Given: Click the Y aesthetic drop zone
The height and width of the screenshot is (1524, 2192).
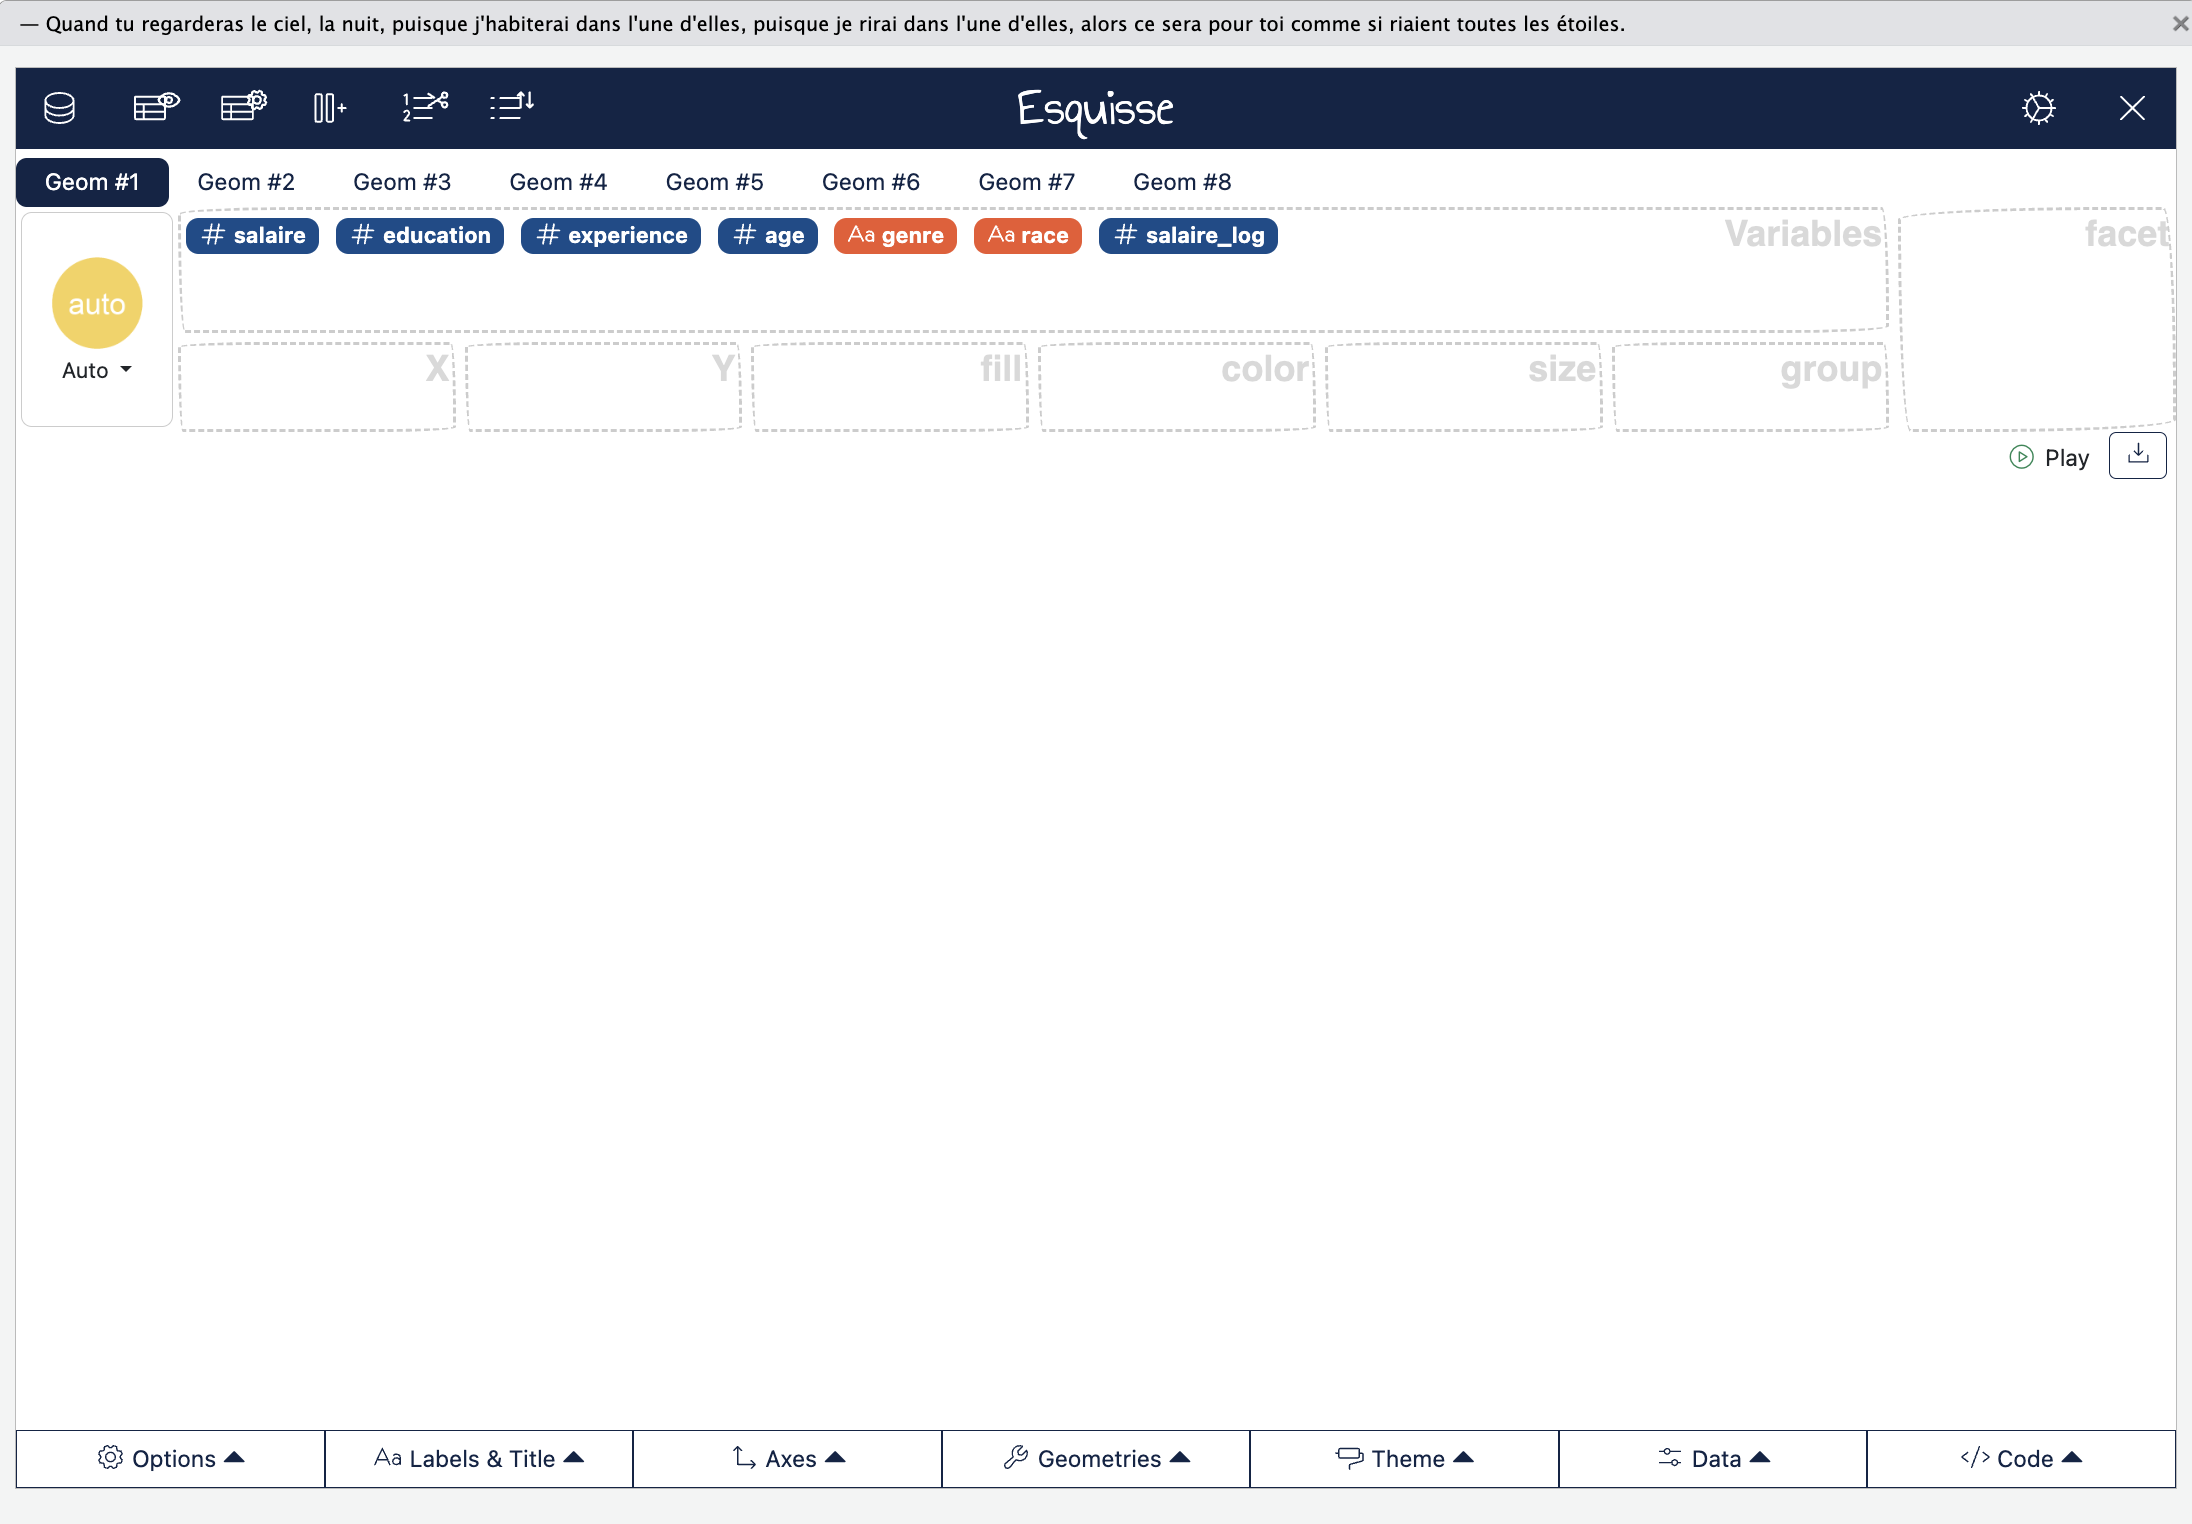Looking at the screenshot, I should point(604,387).
